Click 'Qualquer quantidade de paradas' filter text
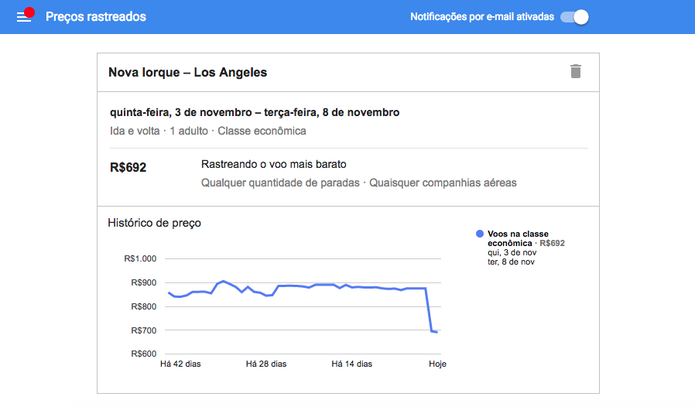This screenshot has height=407, width=695. coord(280,183)
